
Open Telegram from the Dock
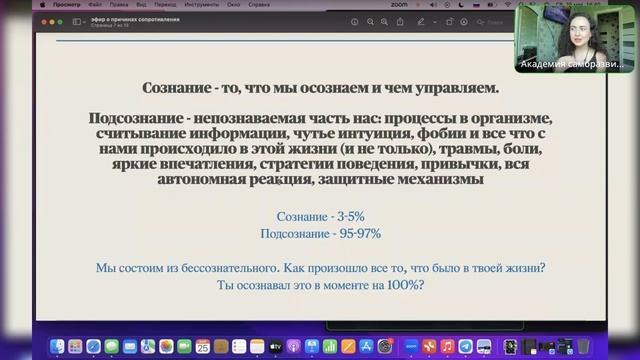465,347
